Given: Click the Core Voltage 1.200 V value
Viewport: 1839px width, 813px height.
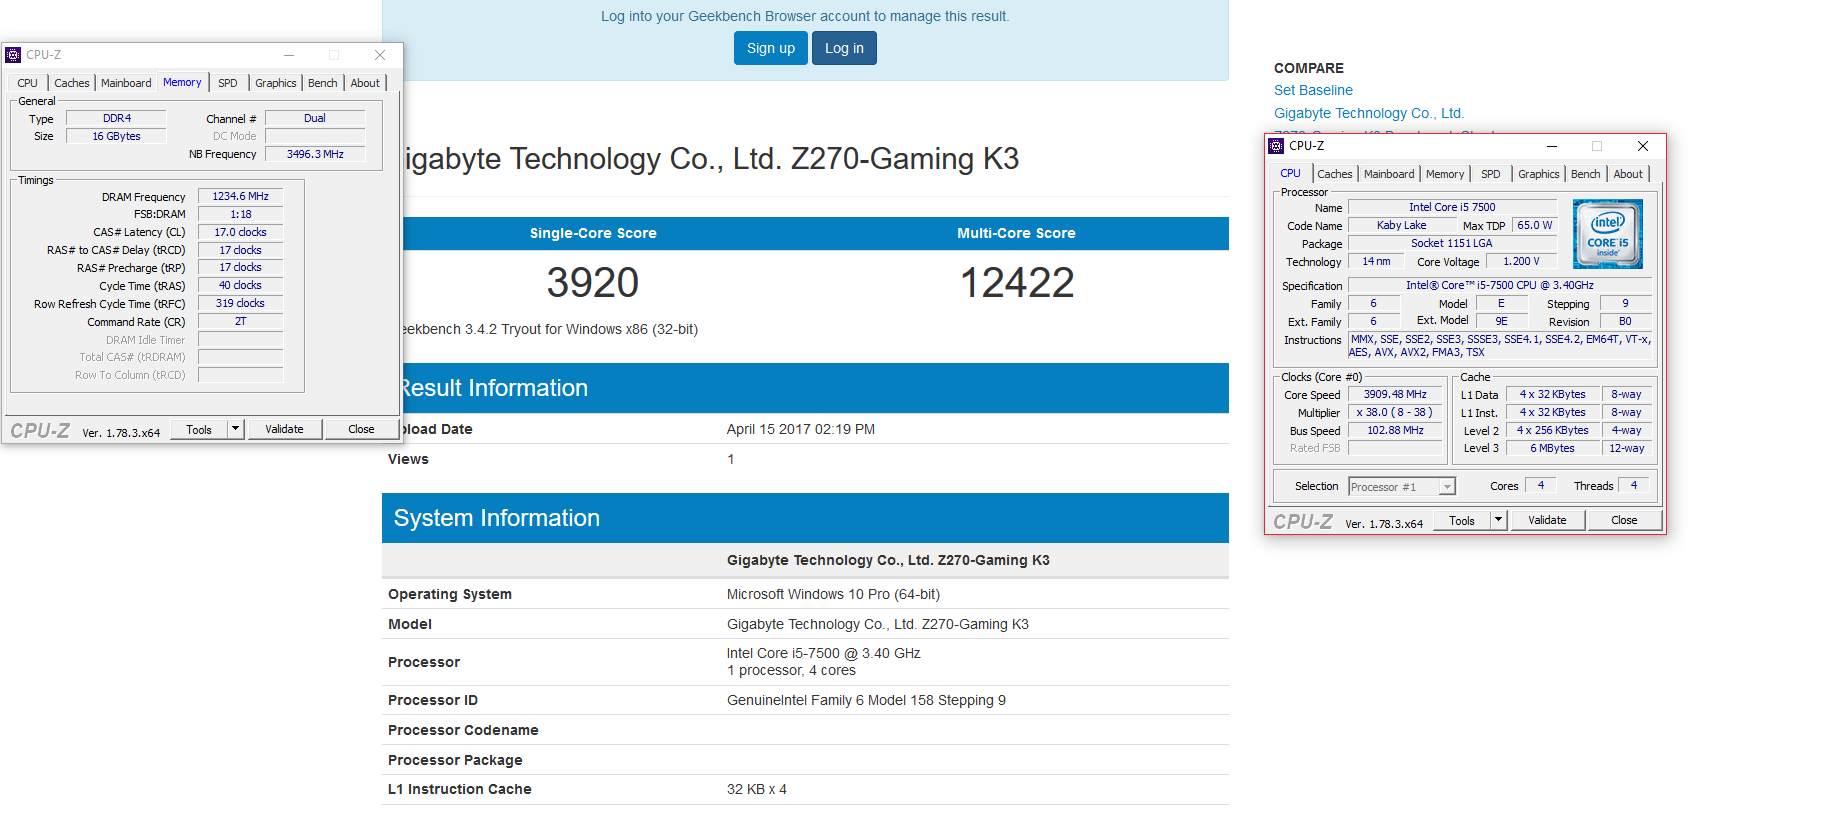Looking at the screenshot, I should [1522, 261].
